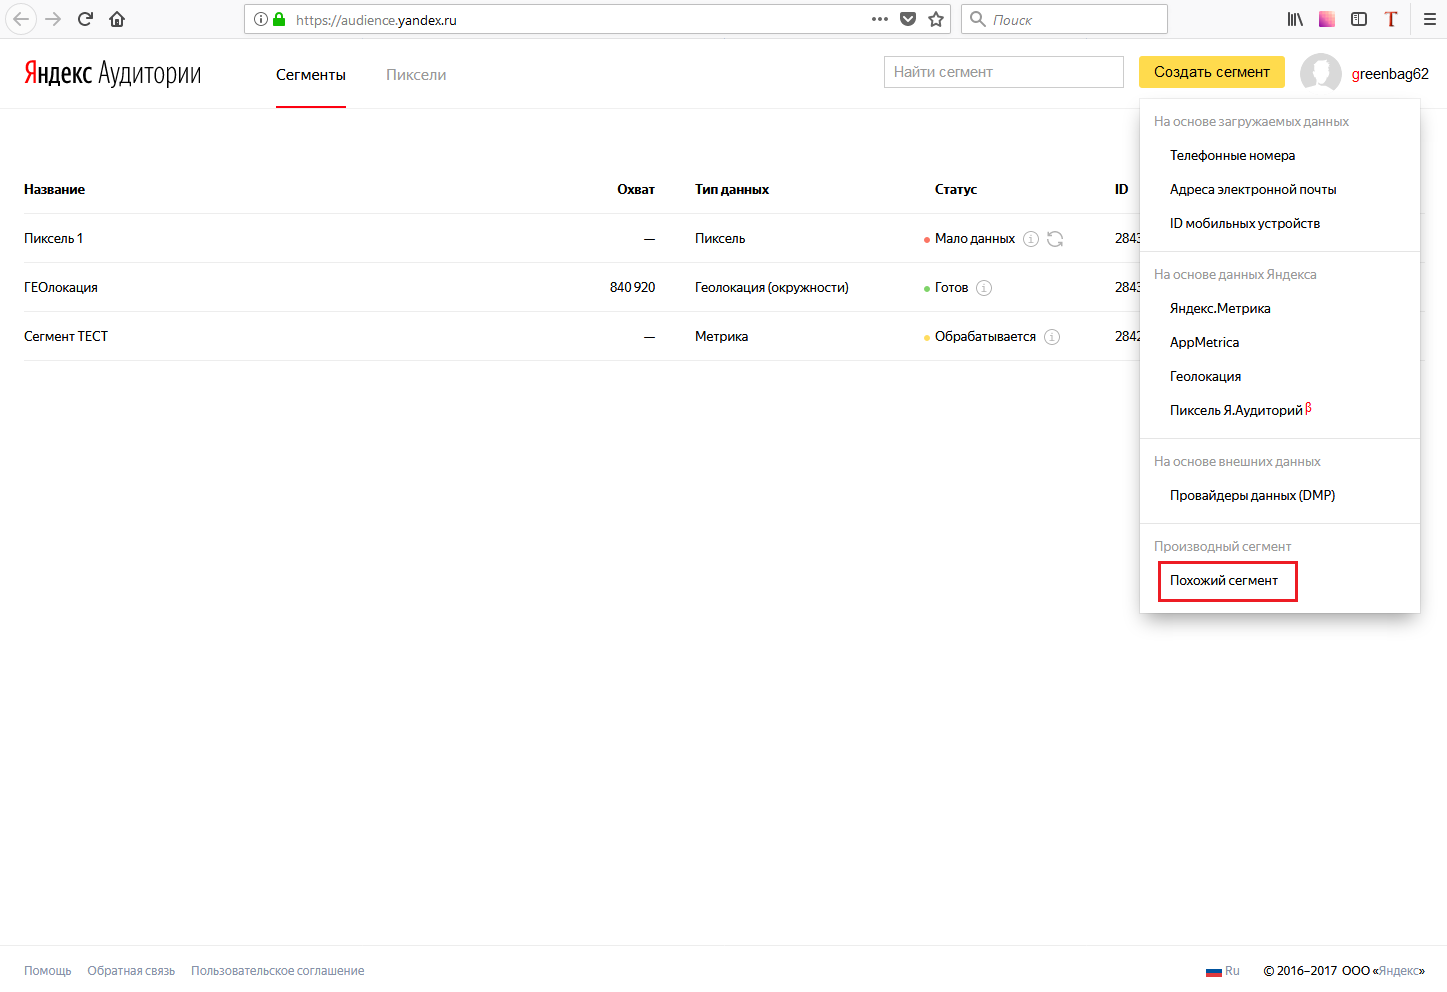The height and width of the screenshot is (992, 1447).
Task: Open page actions three-dots menu
Action: coord(880,19)
